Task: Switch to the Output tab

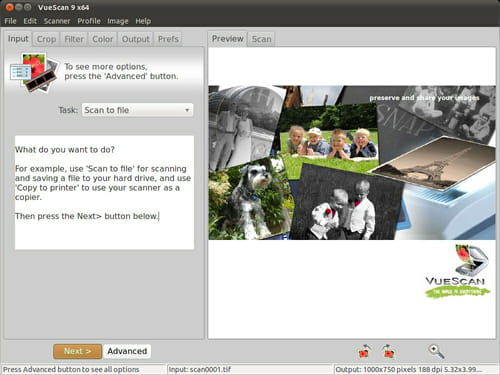Action: pyautogui.click(x=135, y=39)
